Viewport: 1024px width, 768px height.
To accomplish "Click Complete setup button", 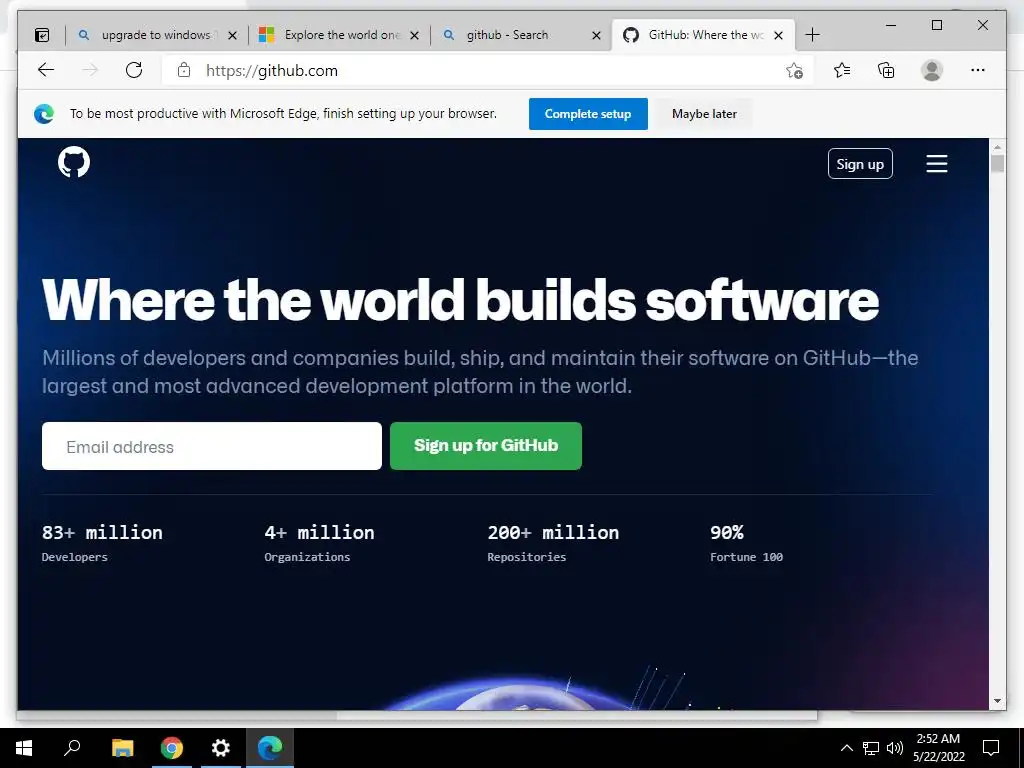I will coord(588,114).
